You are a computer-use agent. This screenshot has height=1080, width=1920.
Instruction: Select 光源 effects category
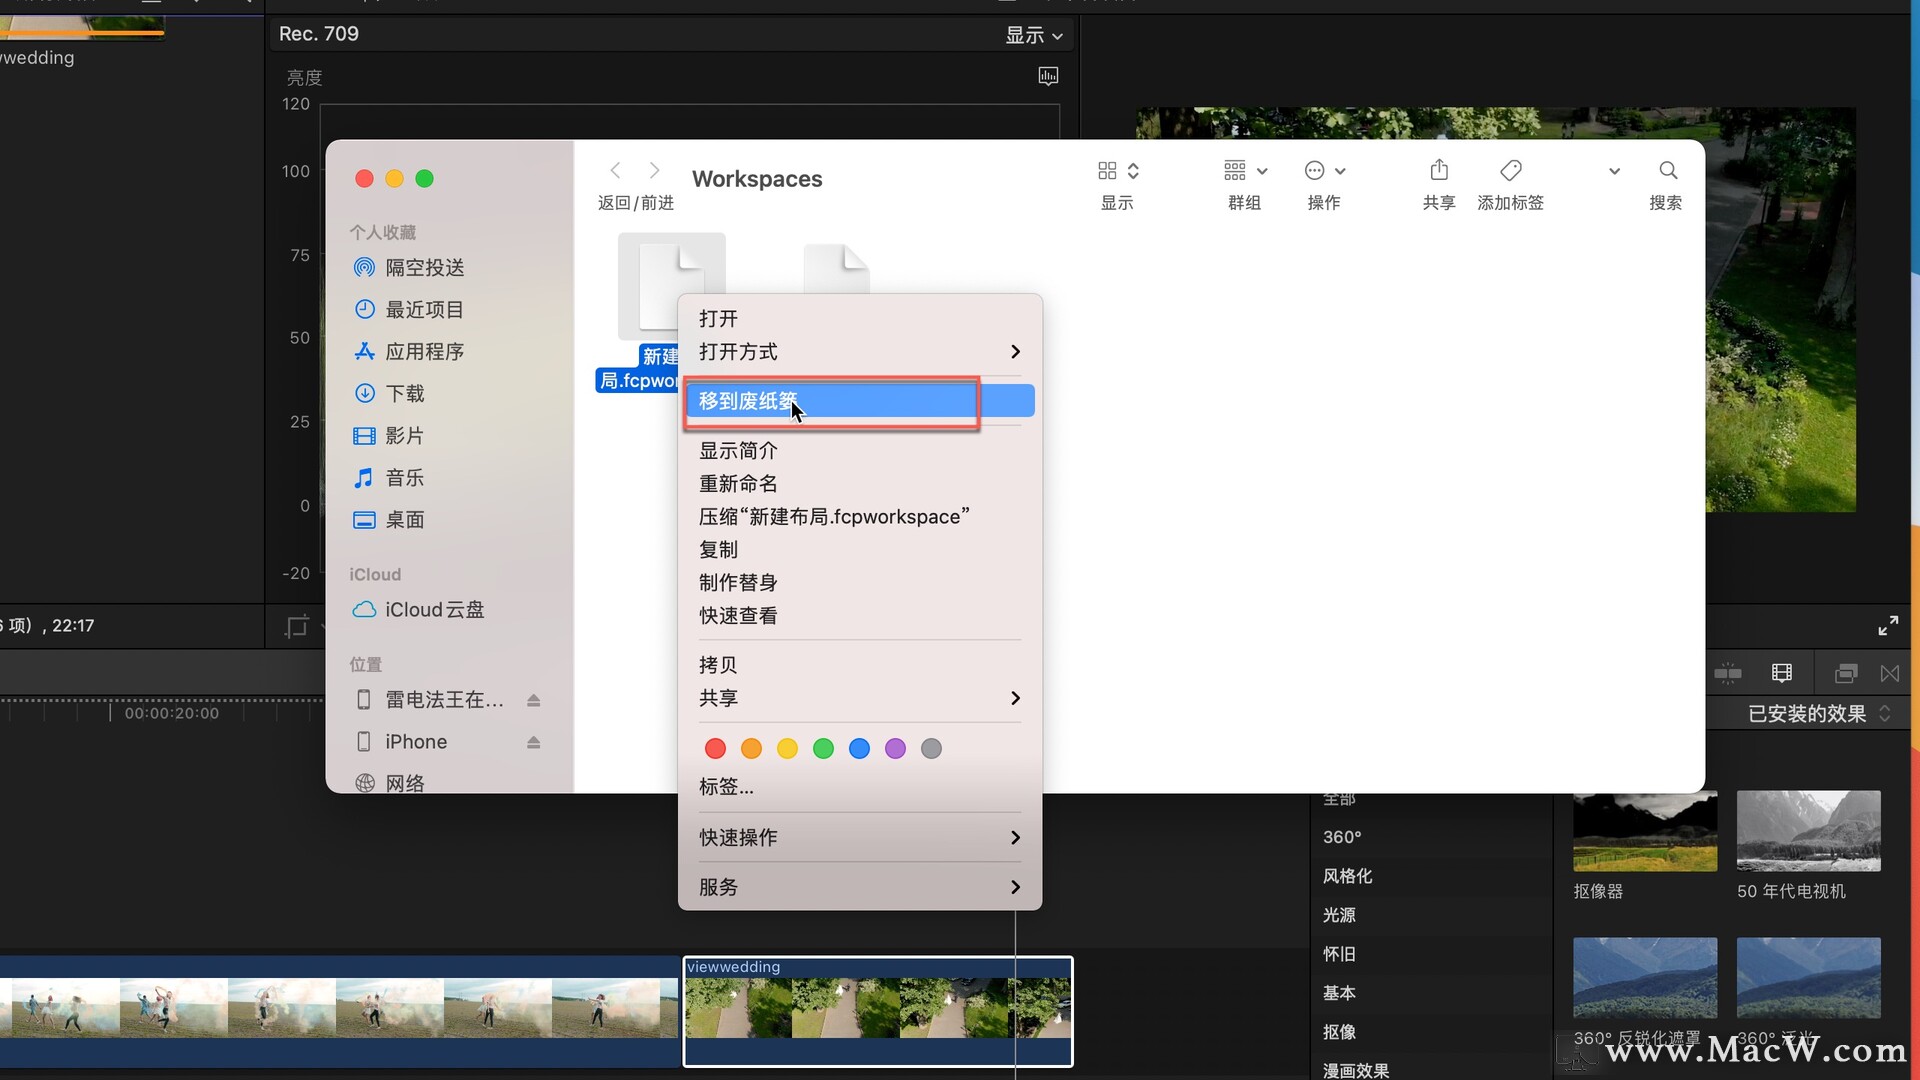(x=1339, y=915)
